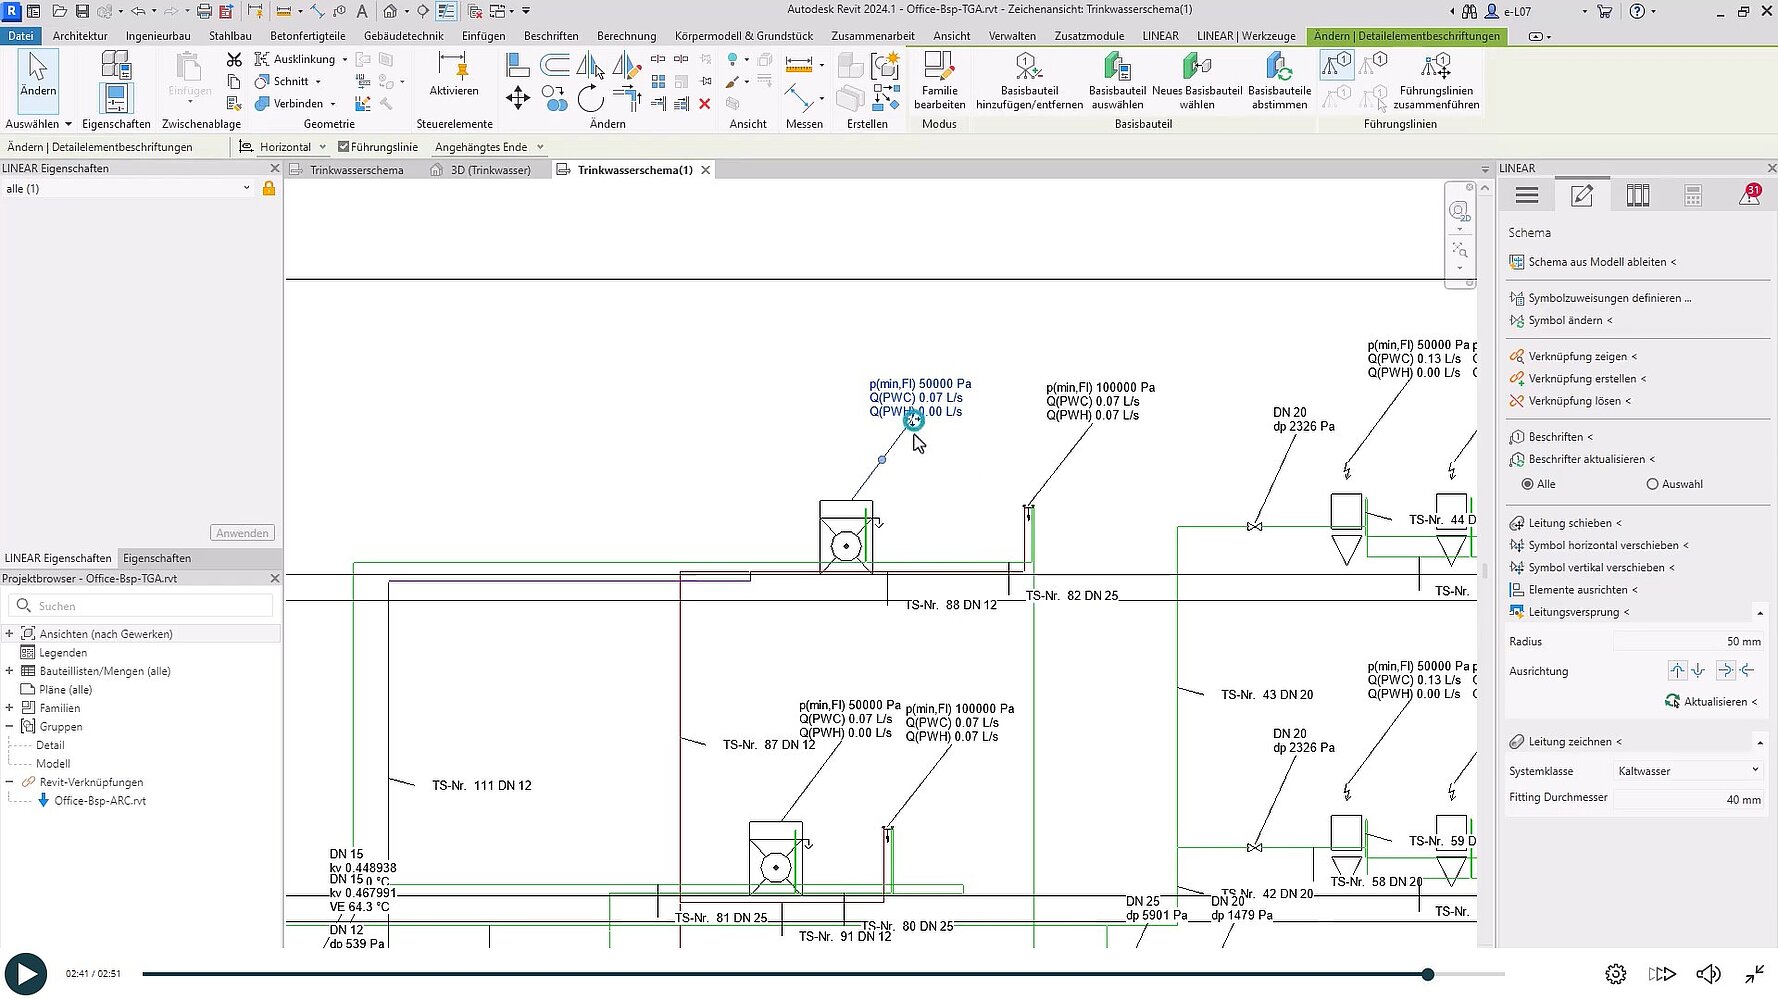Click Schema aus Modell ableiten

(1596, 262)
